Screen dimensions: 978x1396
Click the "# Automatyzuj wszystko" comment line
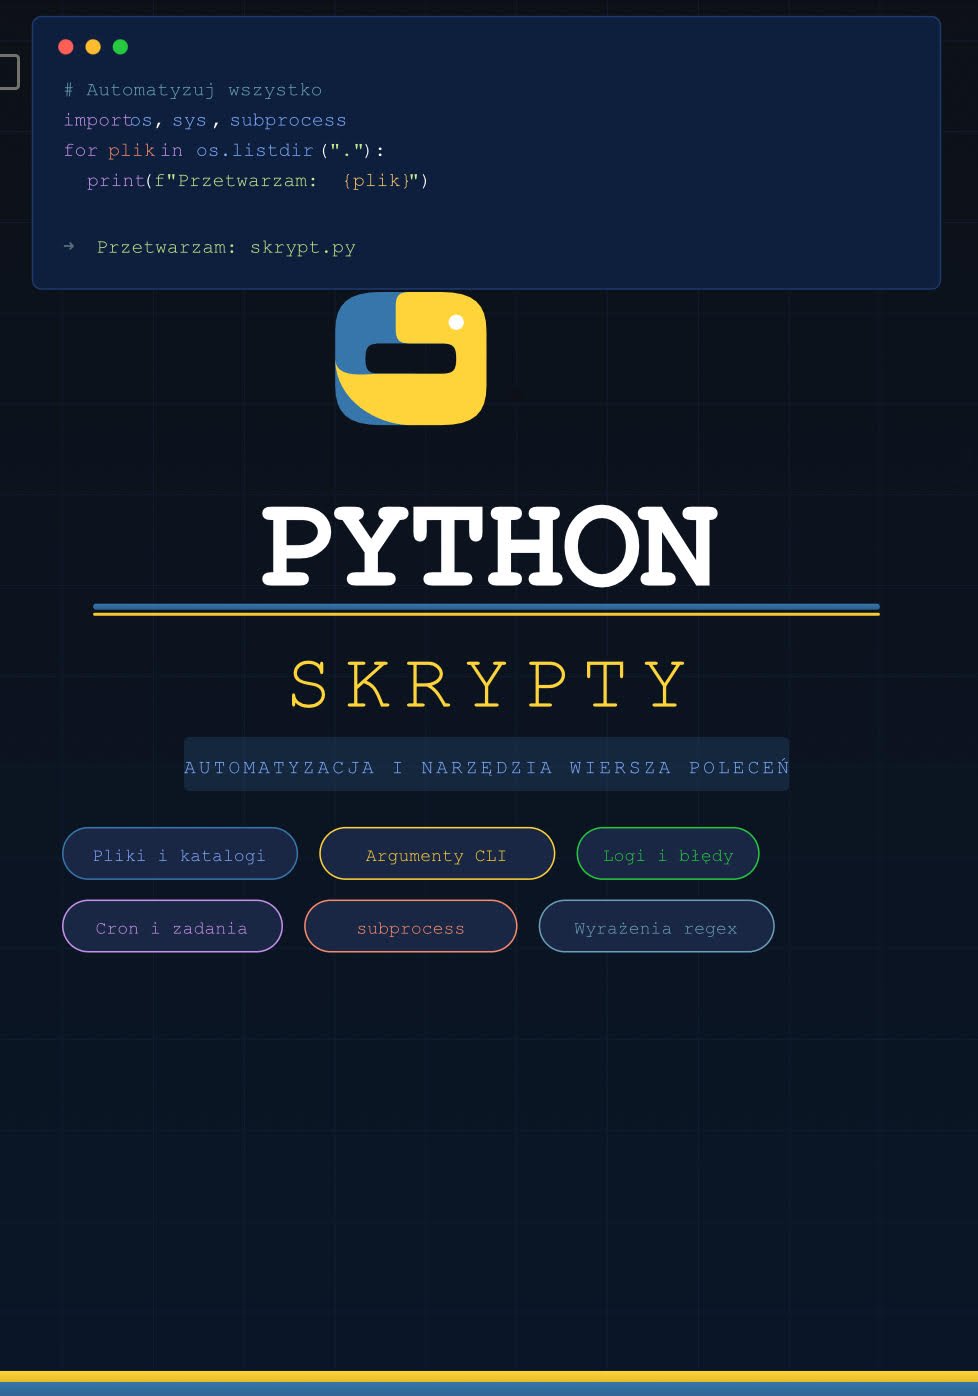[x=193, y=90]
